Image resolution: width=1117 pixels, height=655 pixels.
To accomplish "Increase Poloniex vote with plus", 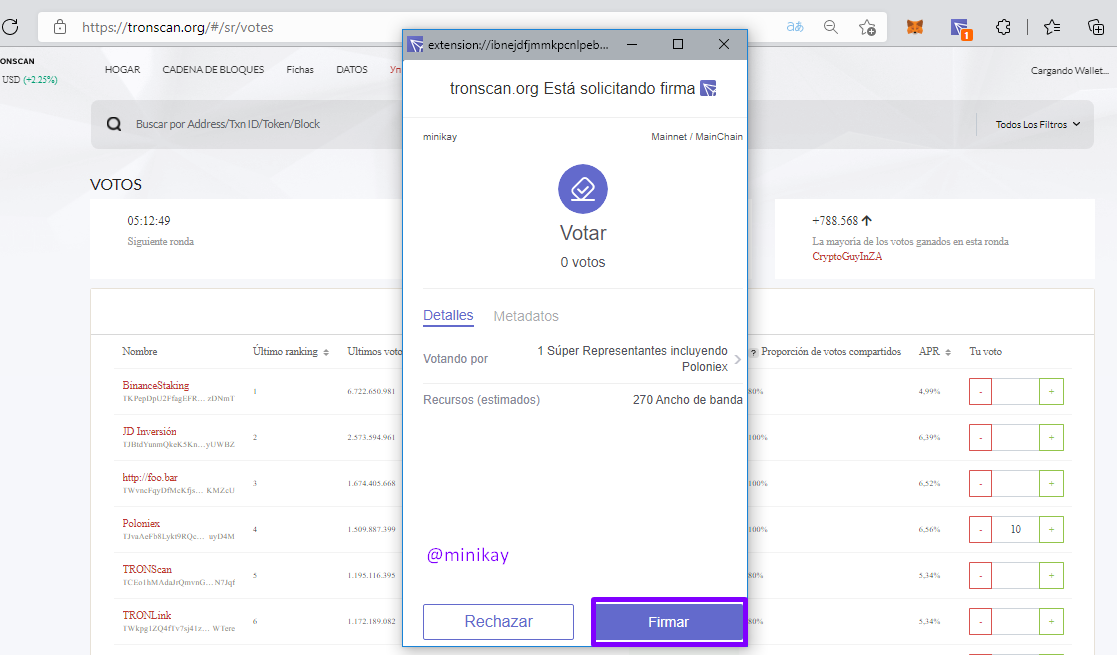I will (1051, 530).
